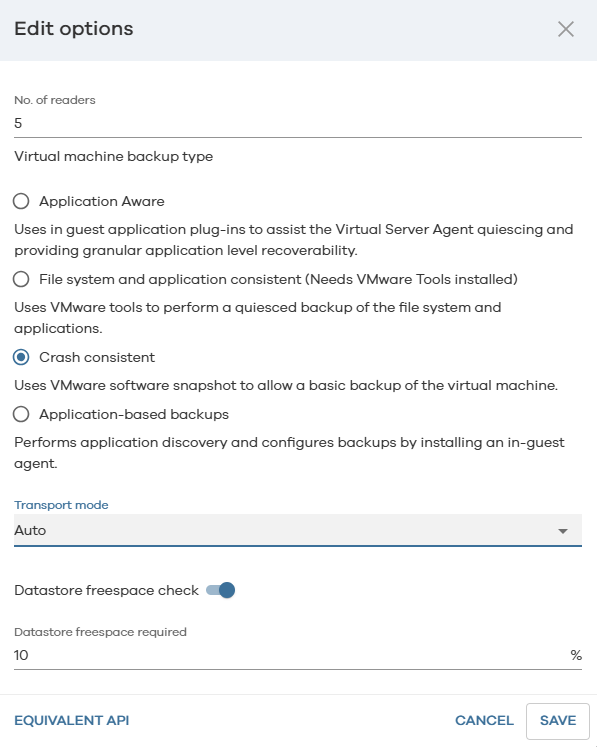Click the Auto transport mode combo box
Screen dimensions: 597x747
(x=298, y=530)
